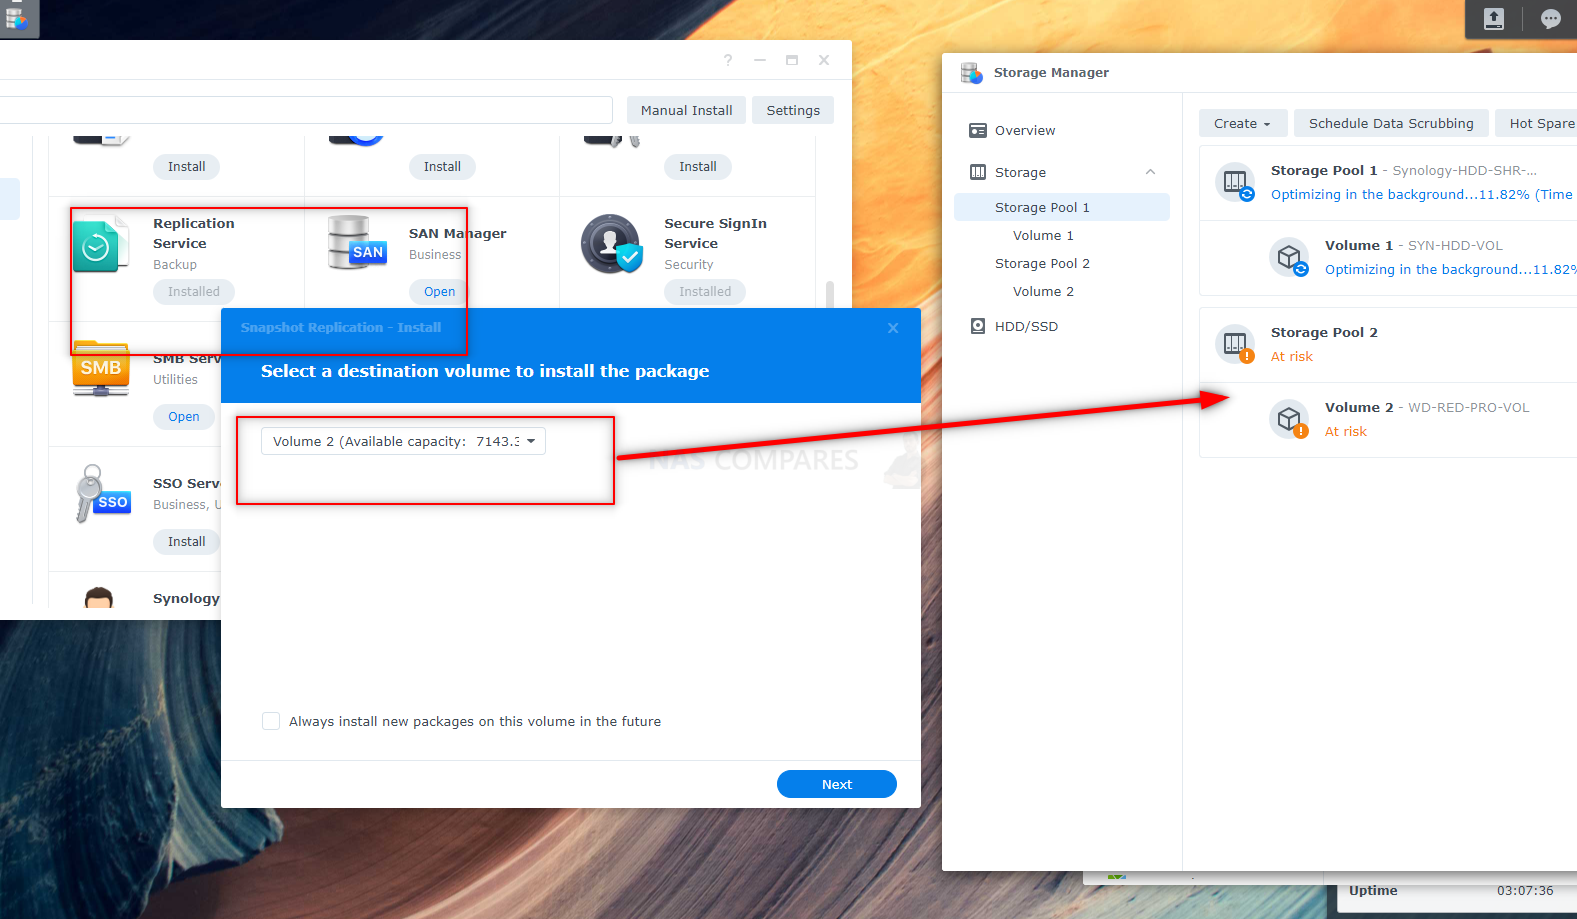Open SMB Service with Open button
Viewport: 1577px width, 919px height.
coord(184,416)
